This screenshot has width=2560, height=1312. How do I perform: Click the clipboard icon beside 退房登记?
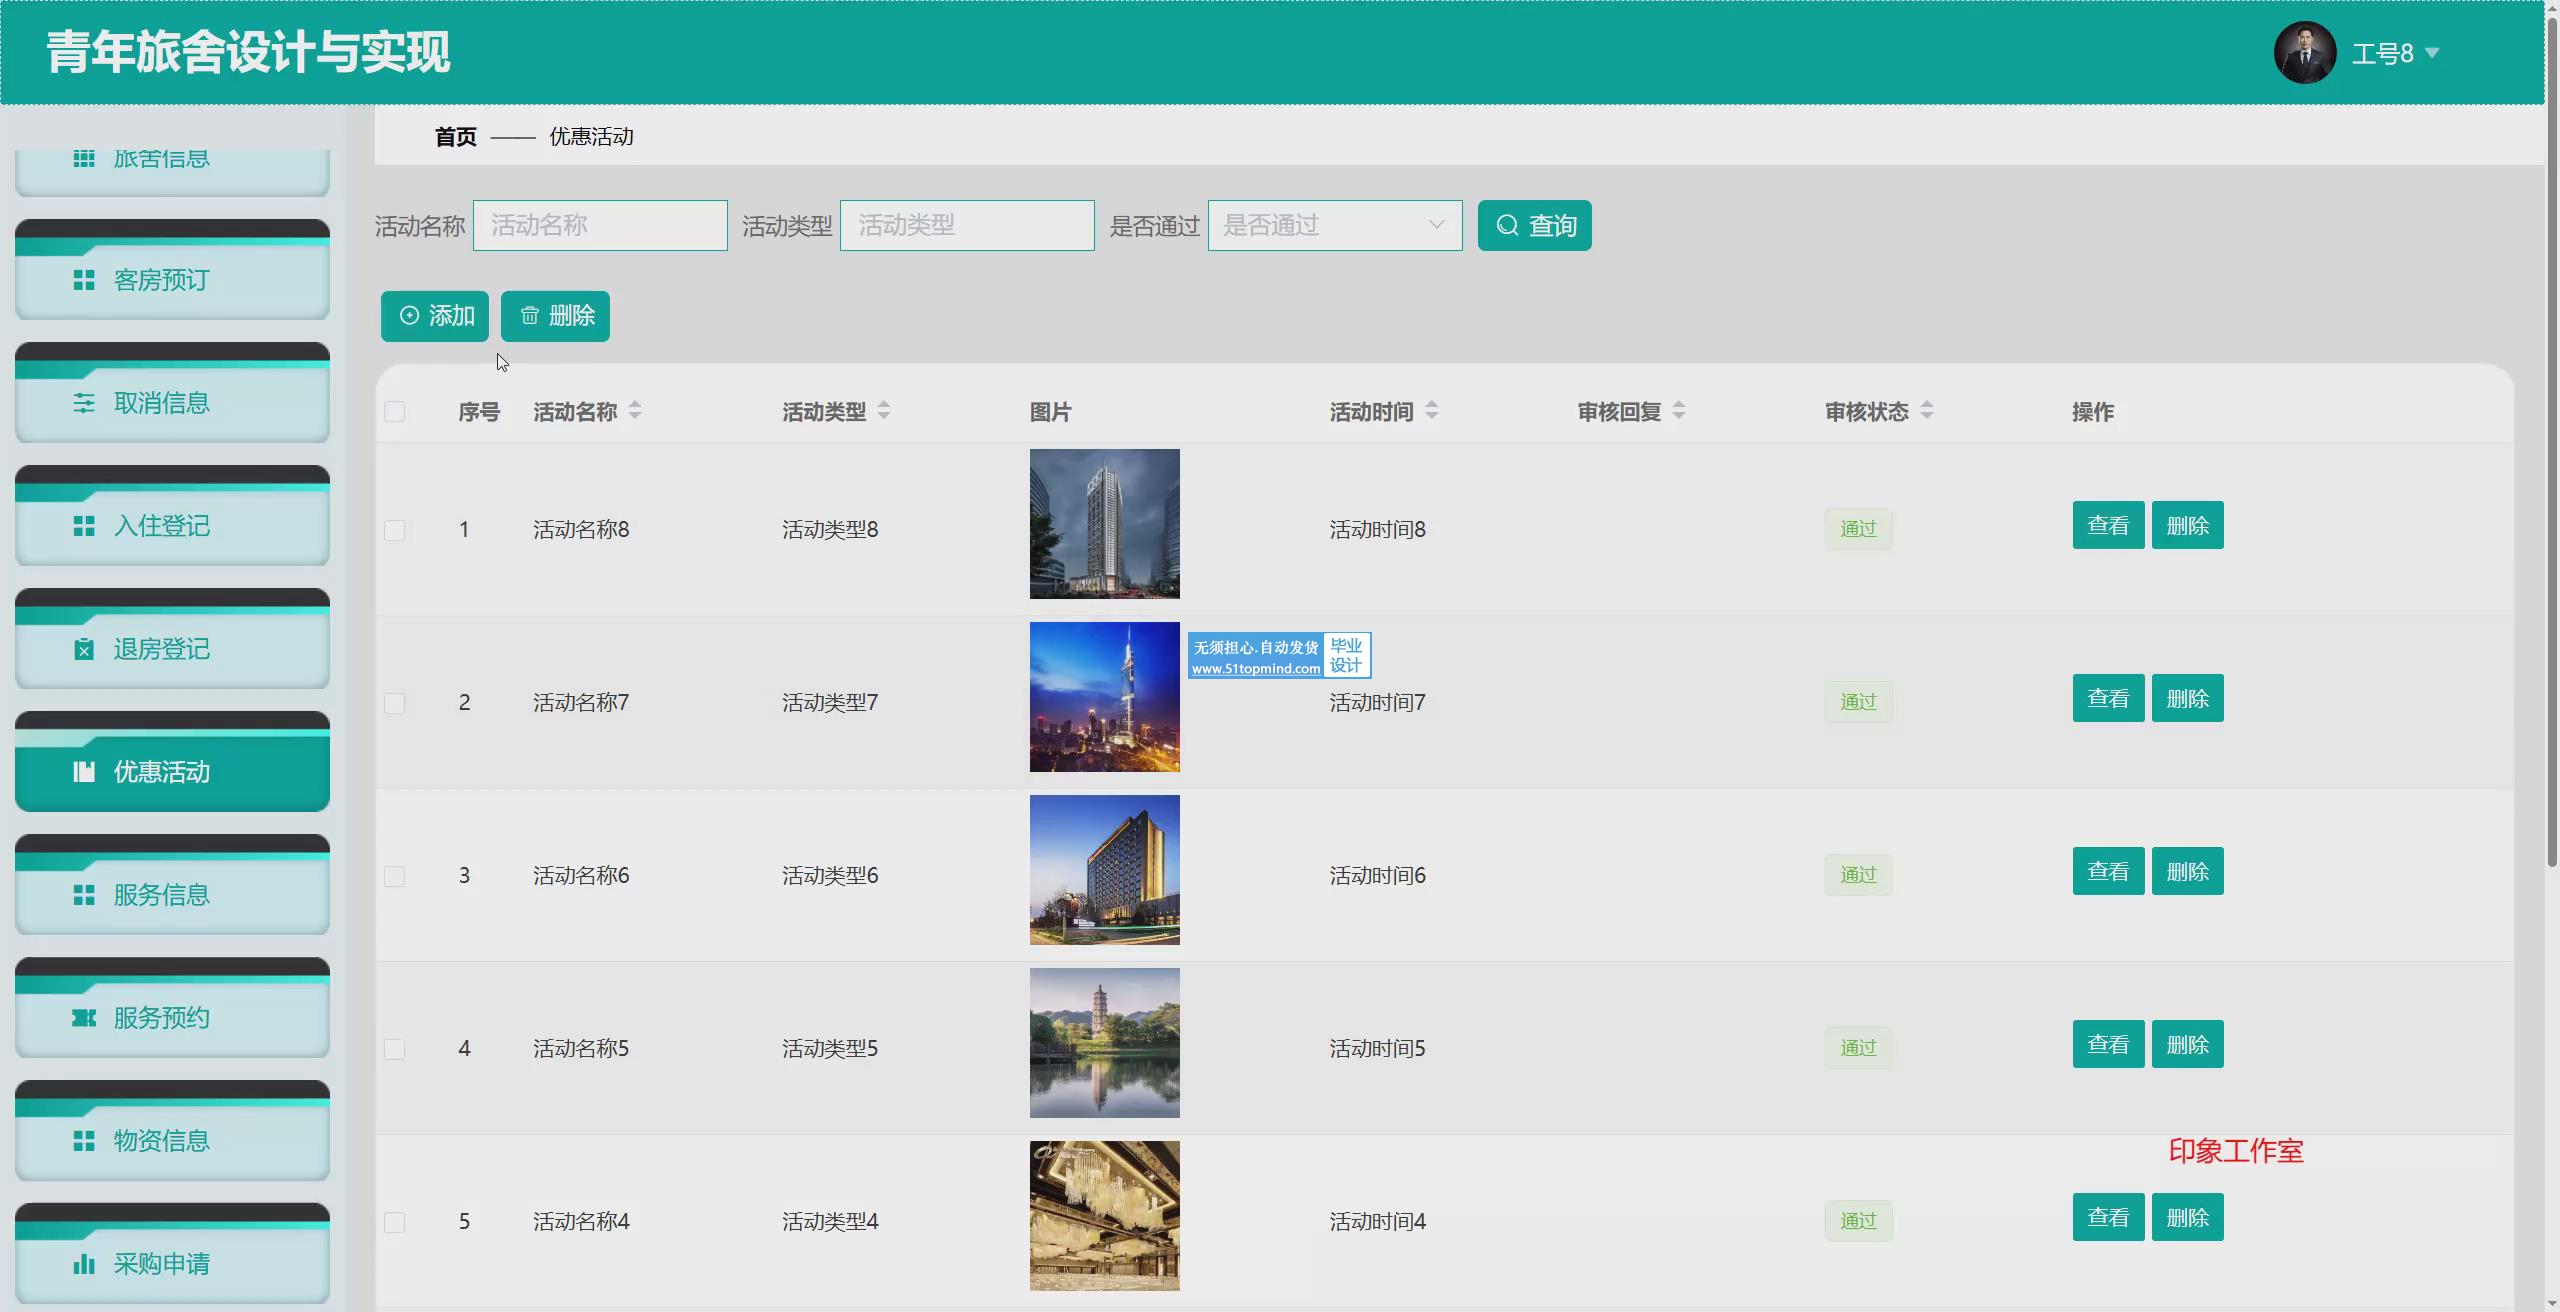84,650
